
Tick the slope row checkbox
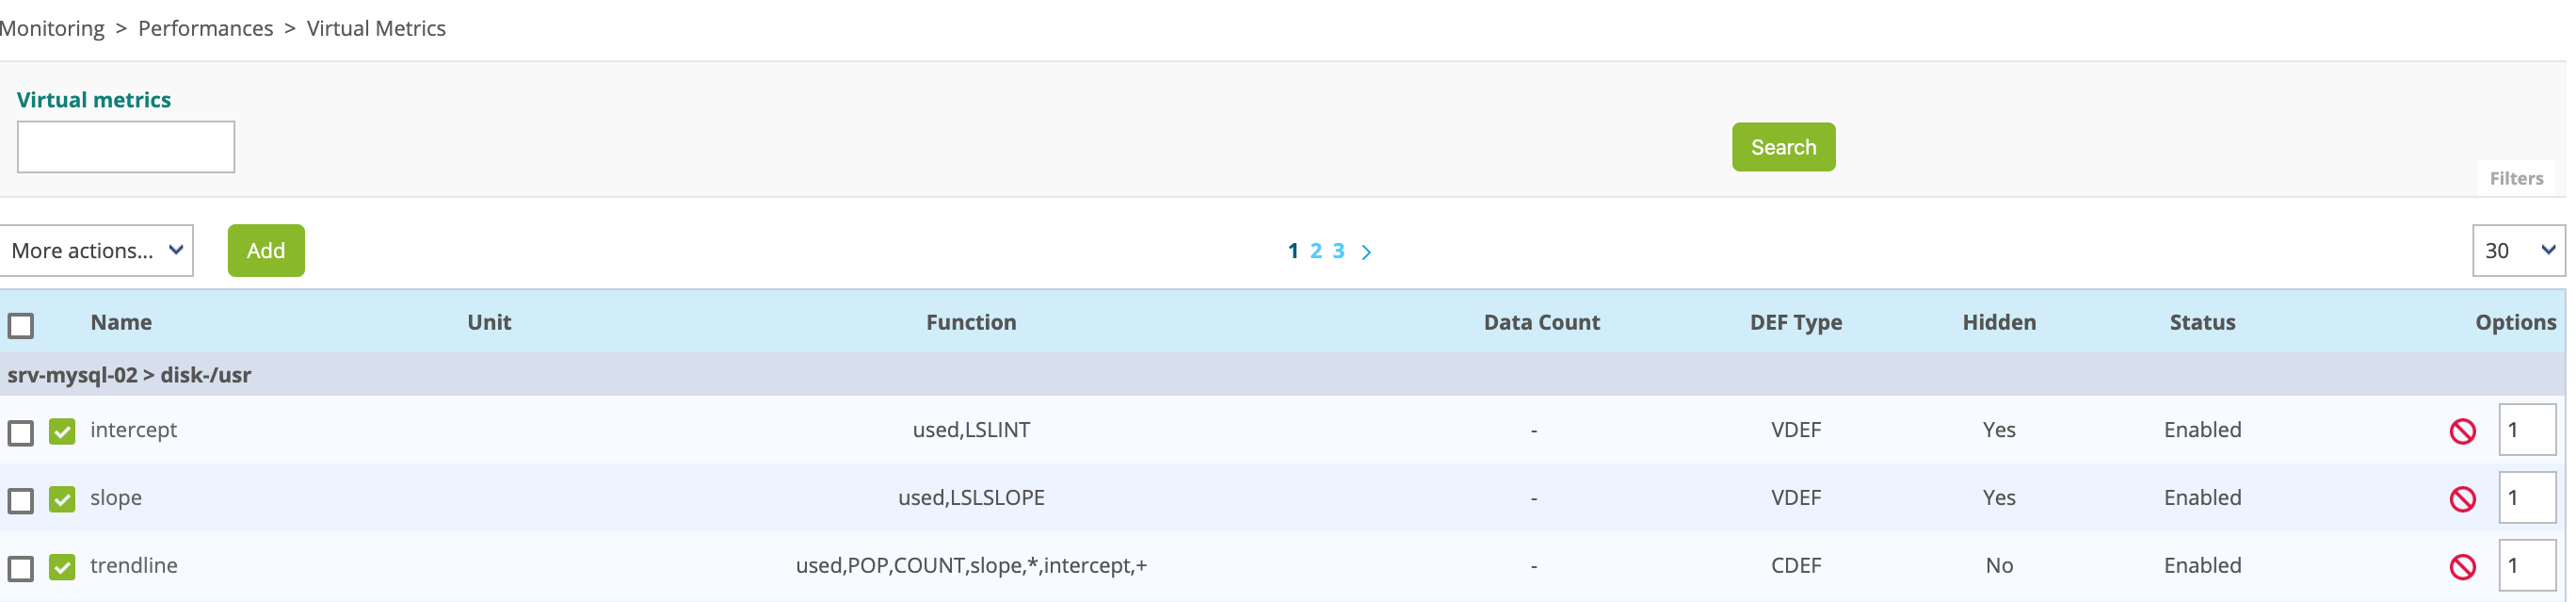coord(21,500)
